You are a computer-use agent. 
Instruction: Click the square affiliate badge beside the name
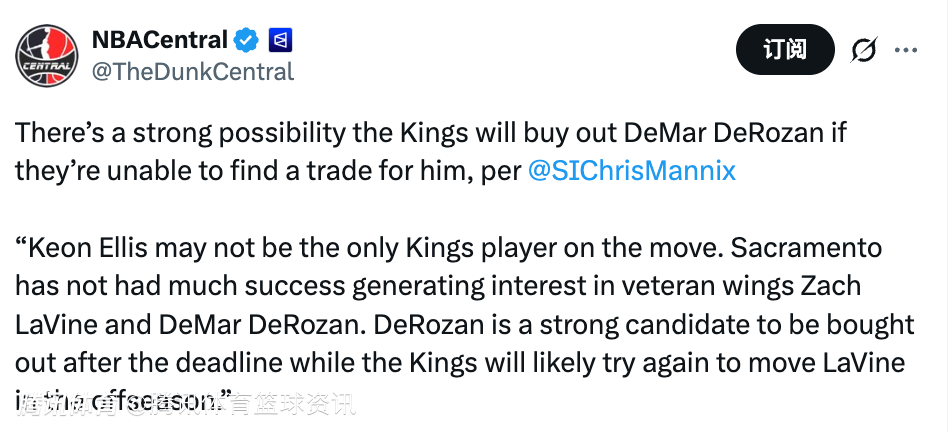pos(281,41)
